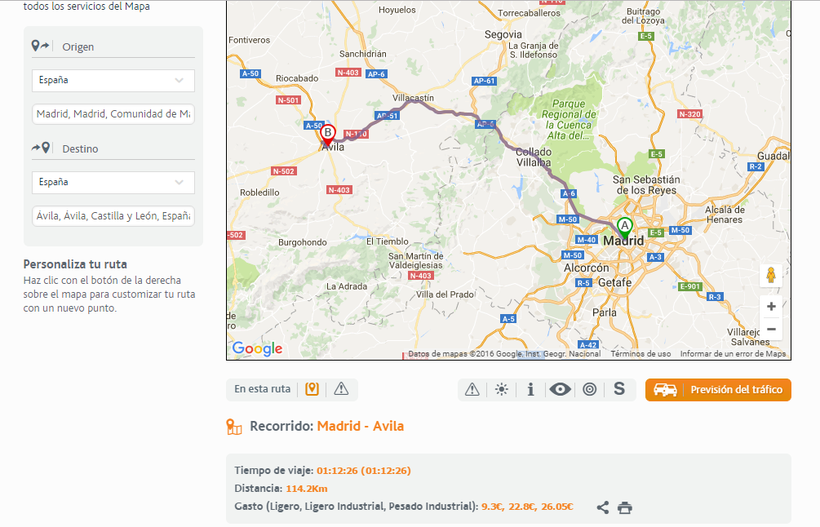Zoom in the map with plus button
820x527 pixels.
771,306
